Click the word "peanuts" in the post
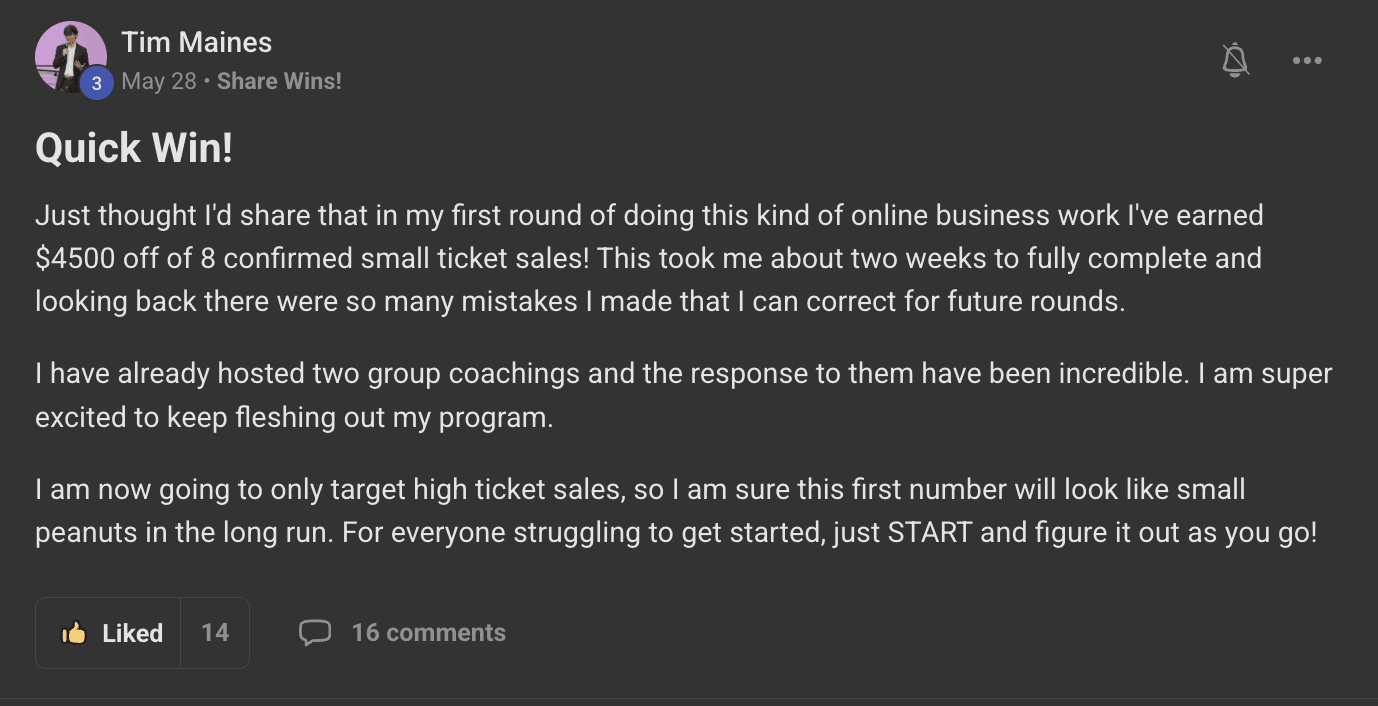Viewport: 1378px width, 706px height. coord(83,532)
